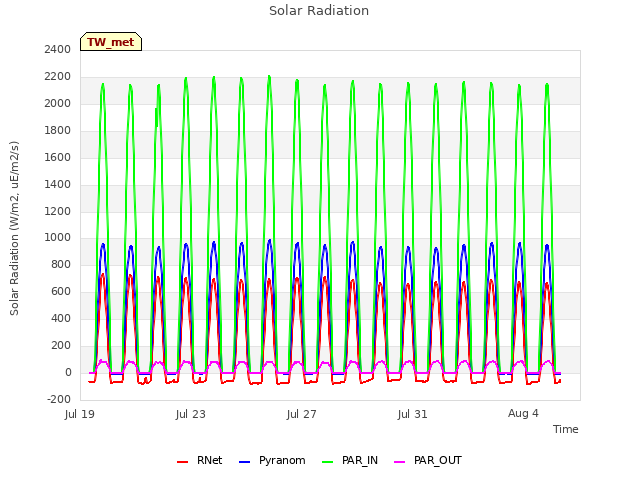Click the Jul 27 x-axis tick label
640x480 pixels.
pyautogui.click(x=302, y=414)
